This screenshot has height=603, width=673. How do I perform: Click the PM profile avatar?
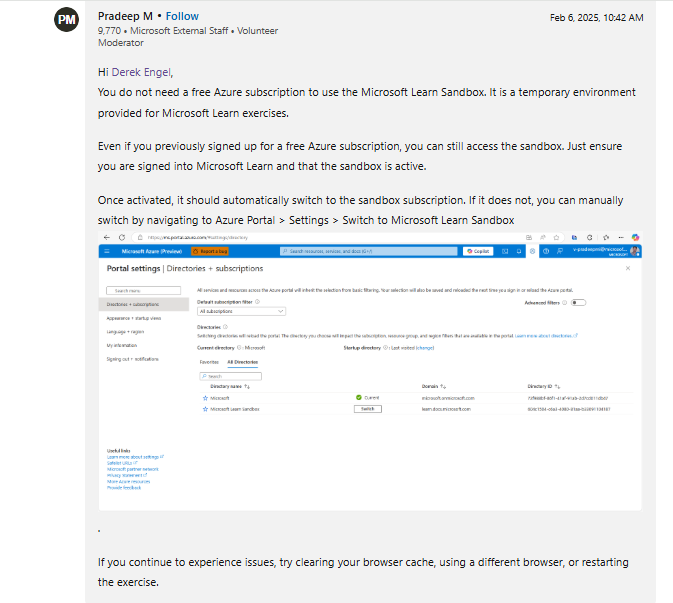67,20
